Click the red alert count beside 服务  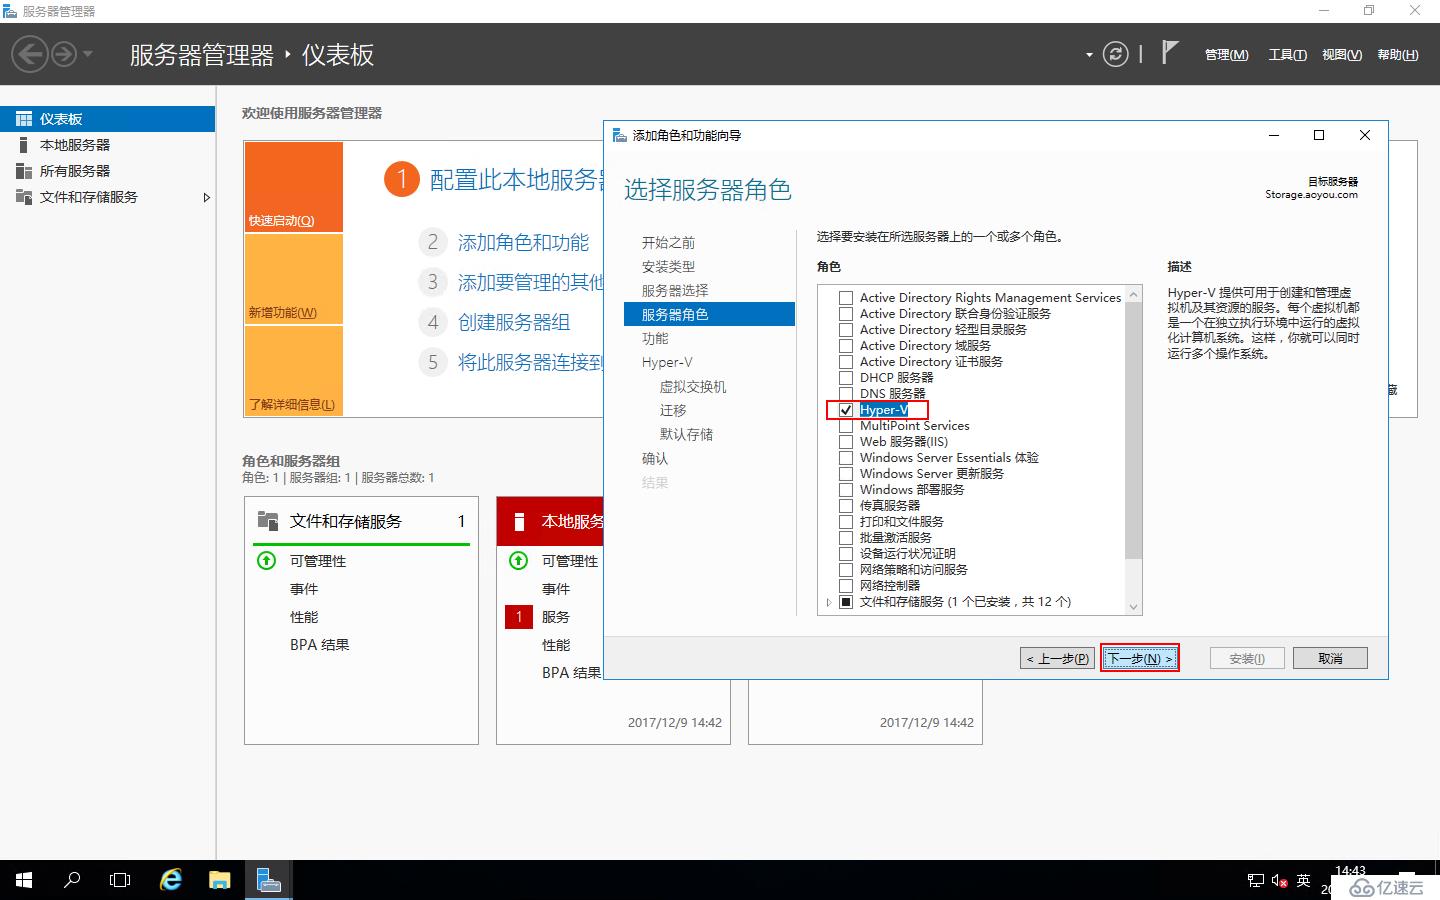click(x=519, y=617)
